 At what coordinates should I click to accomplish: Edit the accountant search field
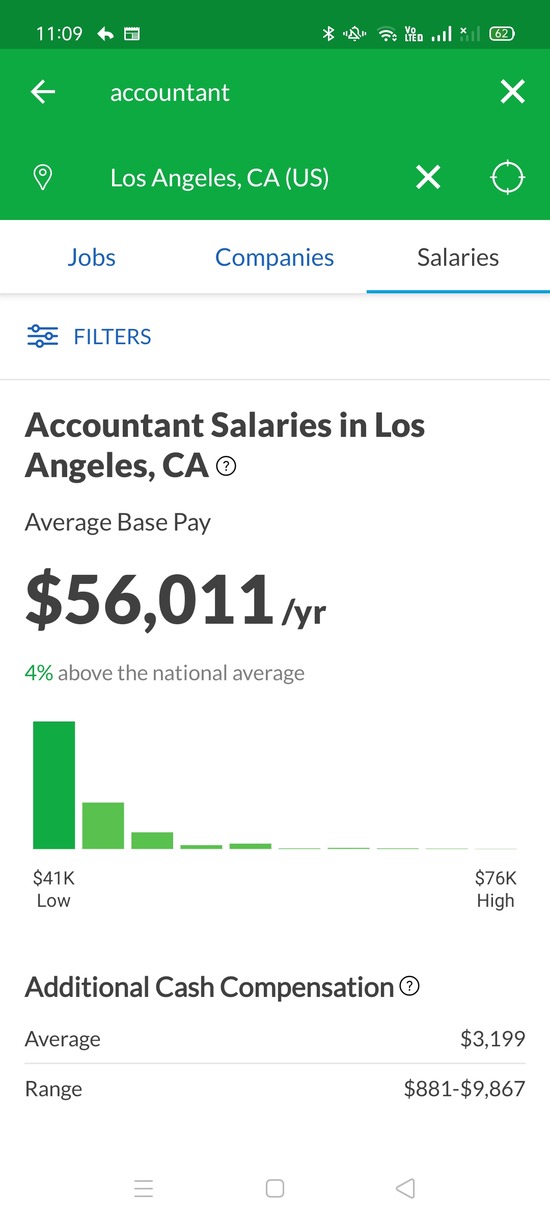point(290,93)
